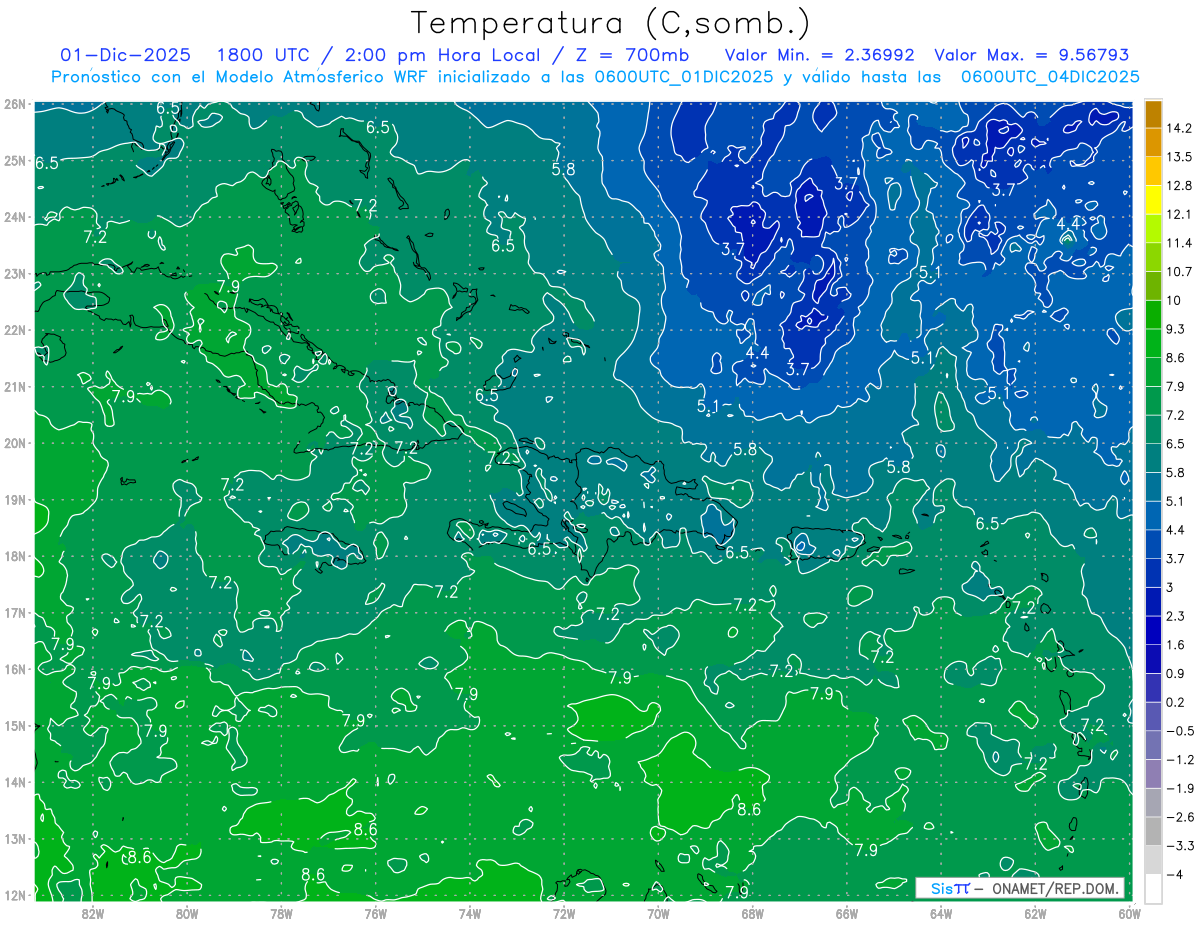Click the -1.9 value on the color scale
Image resolution: width=1200 pixels, height=927 pixels.
coord(1179,788)
